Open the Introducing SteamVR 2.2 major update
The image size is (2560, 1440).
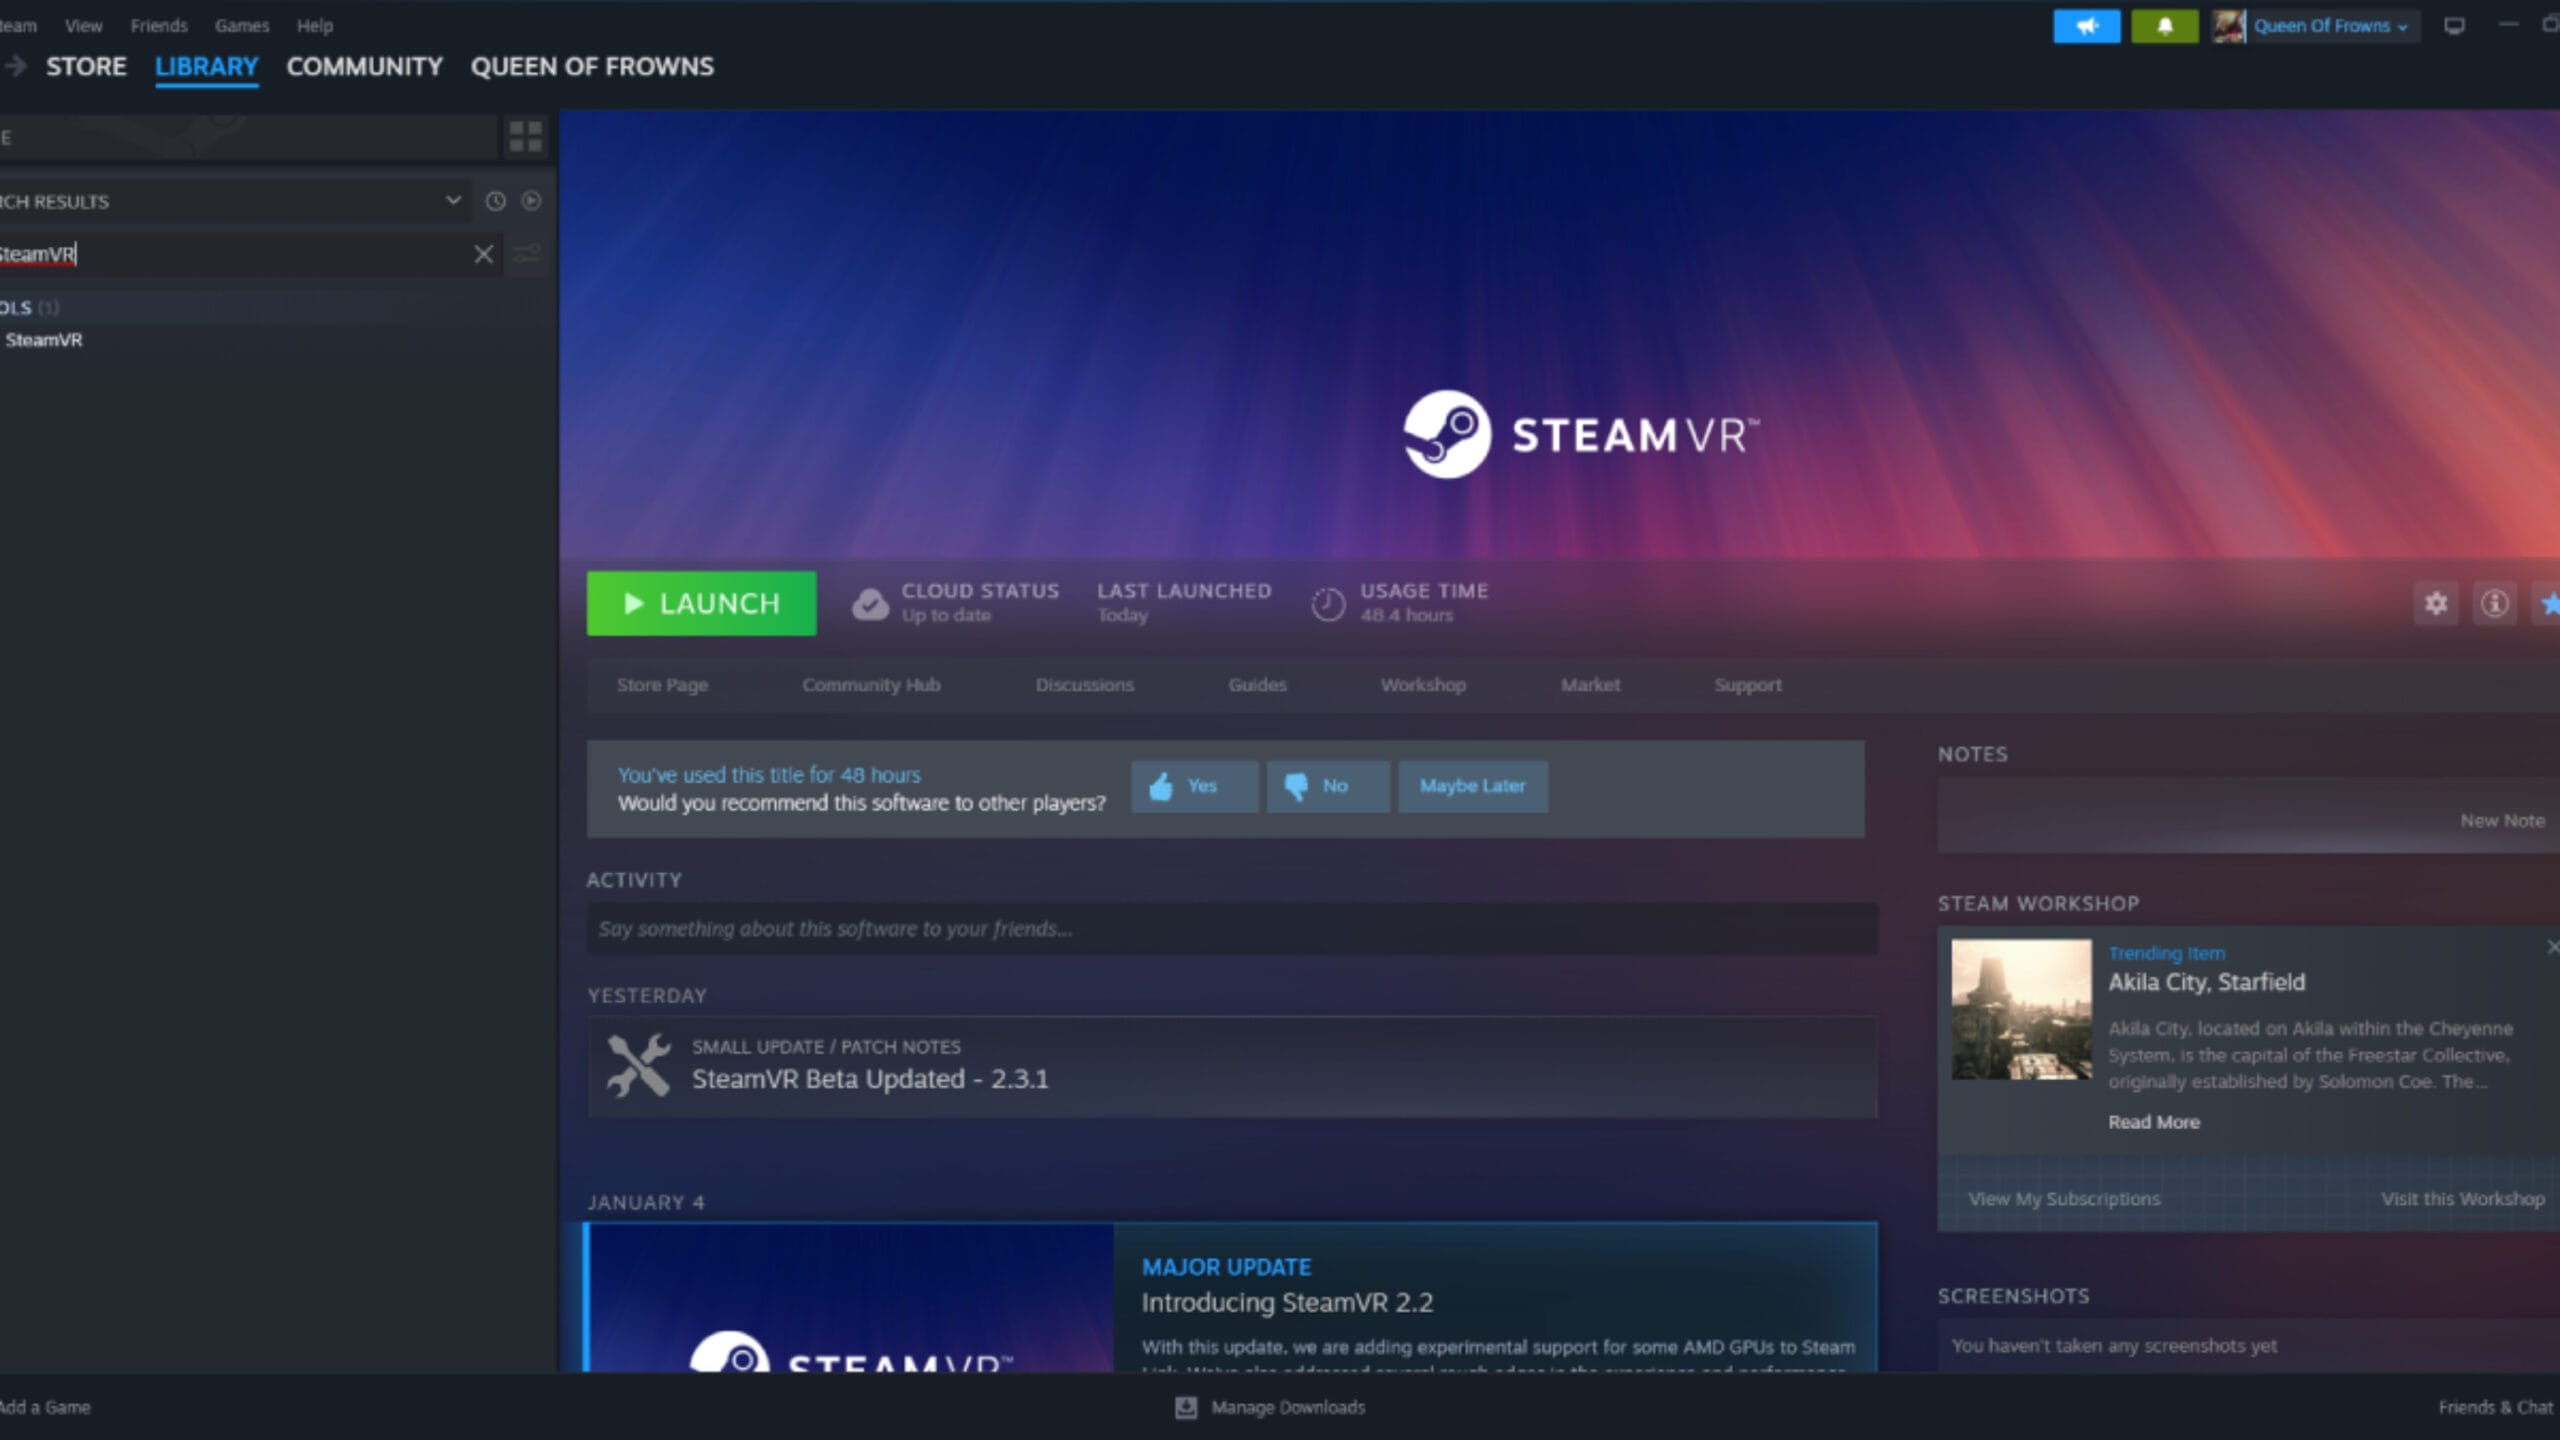pyautogui.click(x=1287, y=1302)
